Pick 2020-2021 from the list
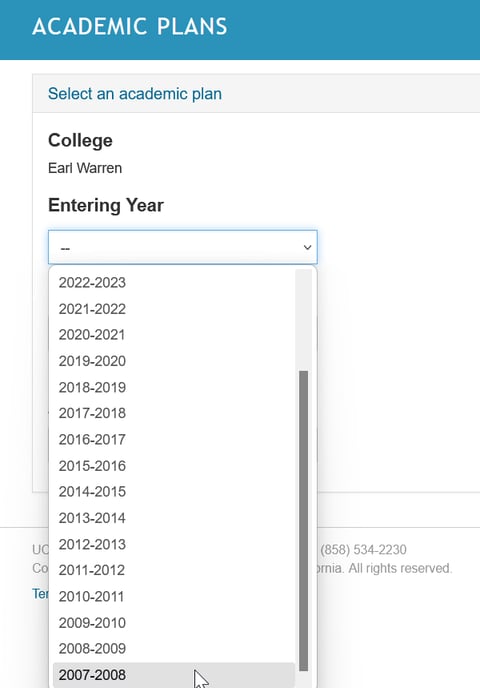 173,335
